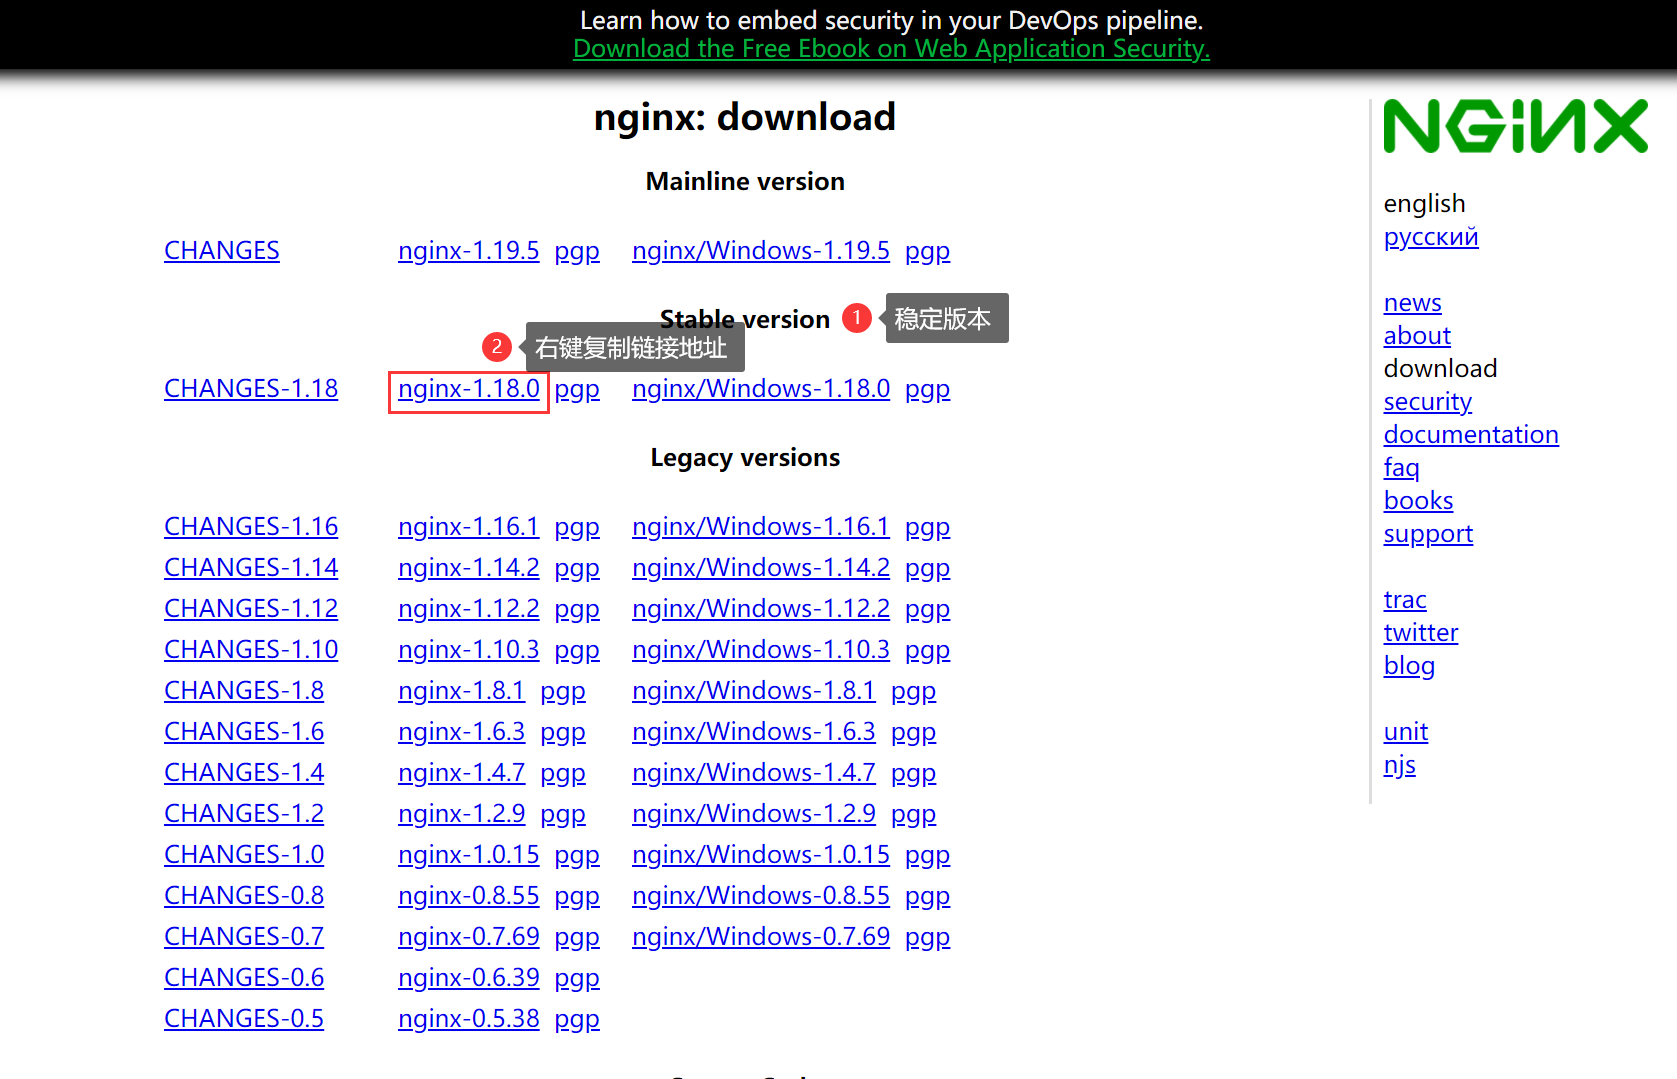The width and height of the screenshot is (1677, 1079).
Task: Download nginx-0.6.39
Action: [x=468, y=977]
